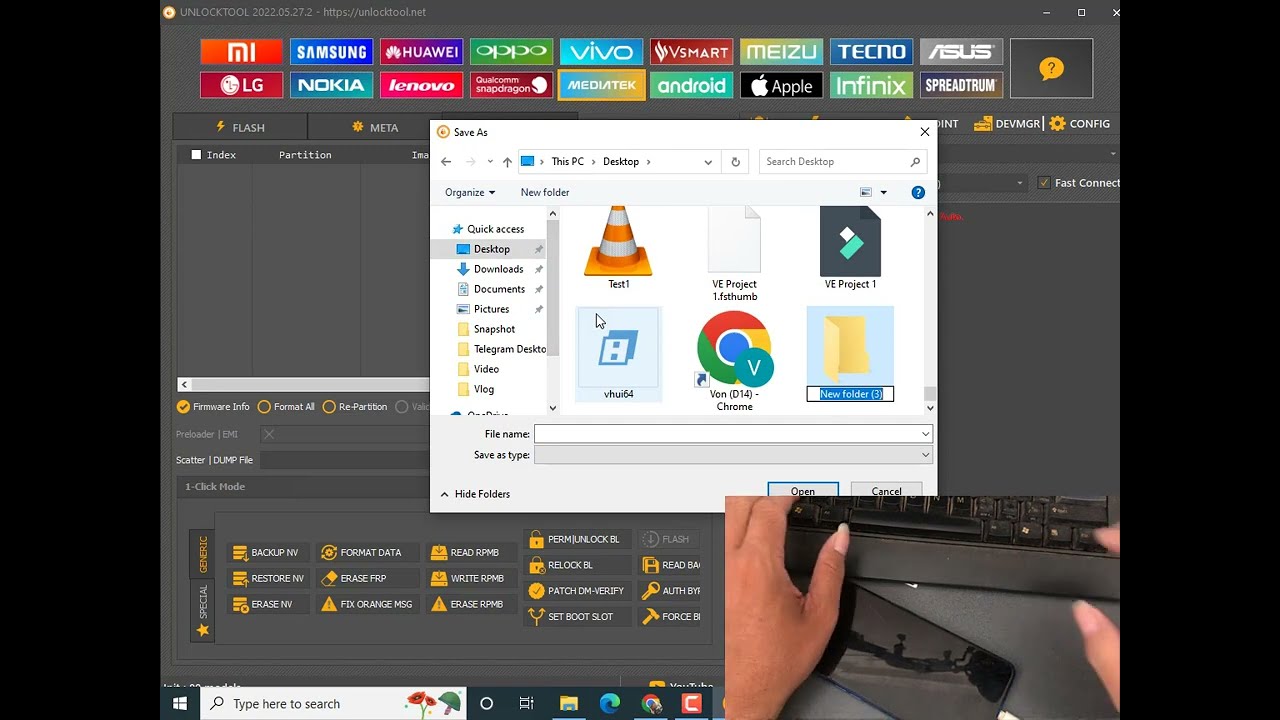Image resolution: width=1280 pixels, height=720 pixels.
Task: Open the Organize dropdown menu
Action: (x=470, y=192)
